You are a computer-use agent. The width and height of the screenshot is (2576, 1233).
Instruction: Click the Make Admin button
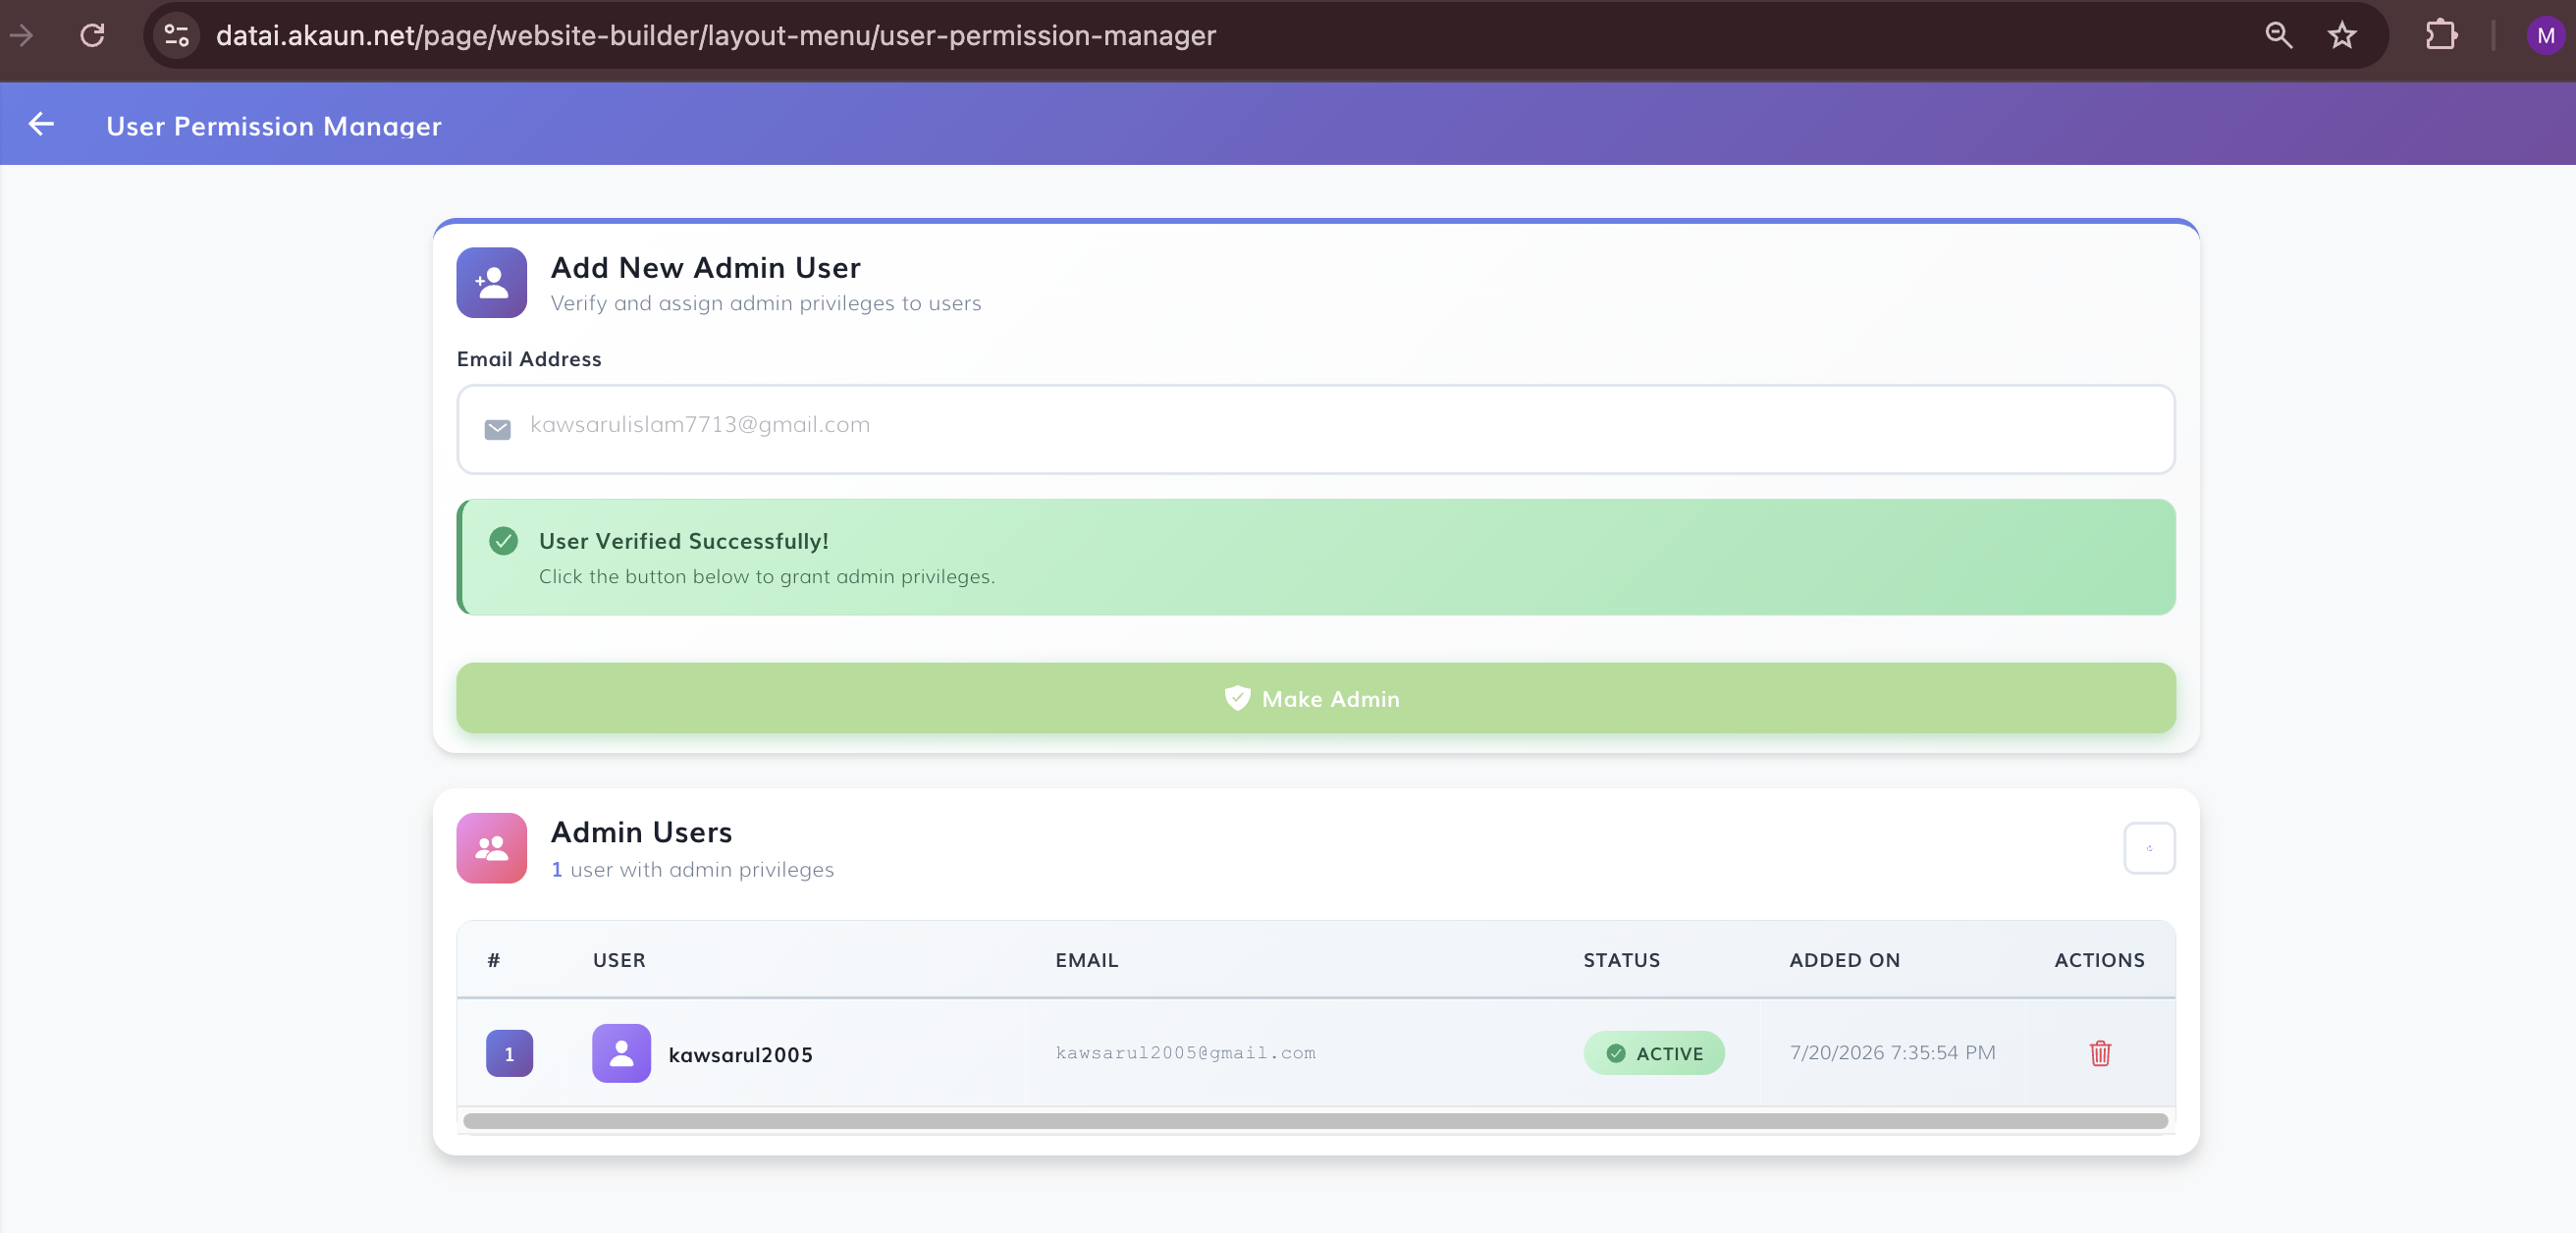coord(1315,698)
